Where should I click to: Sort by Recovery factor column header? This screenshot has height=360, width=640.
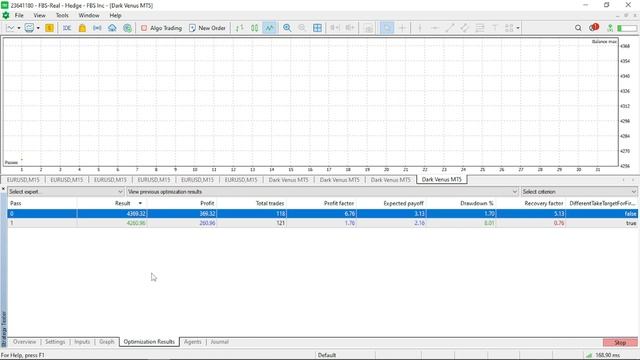click(x=531, y=203)
